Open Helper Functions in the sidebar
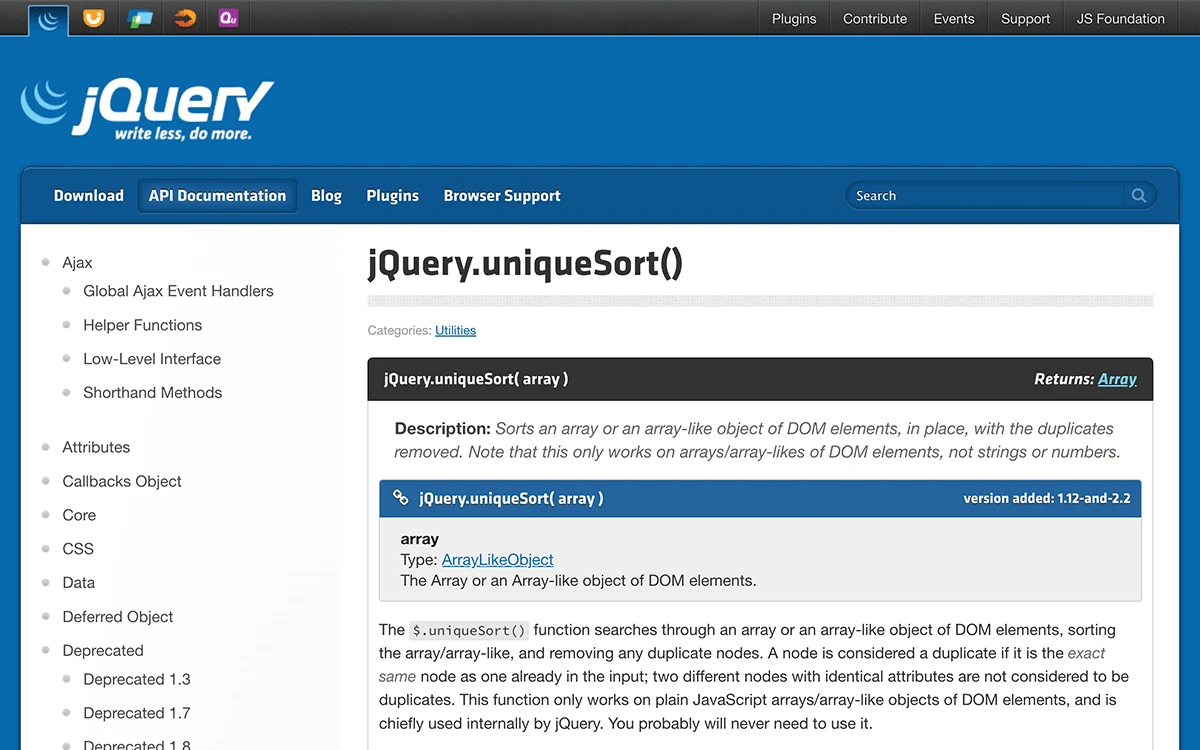 (x=142, y=325)
